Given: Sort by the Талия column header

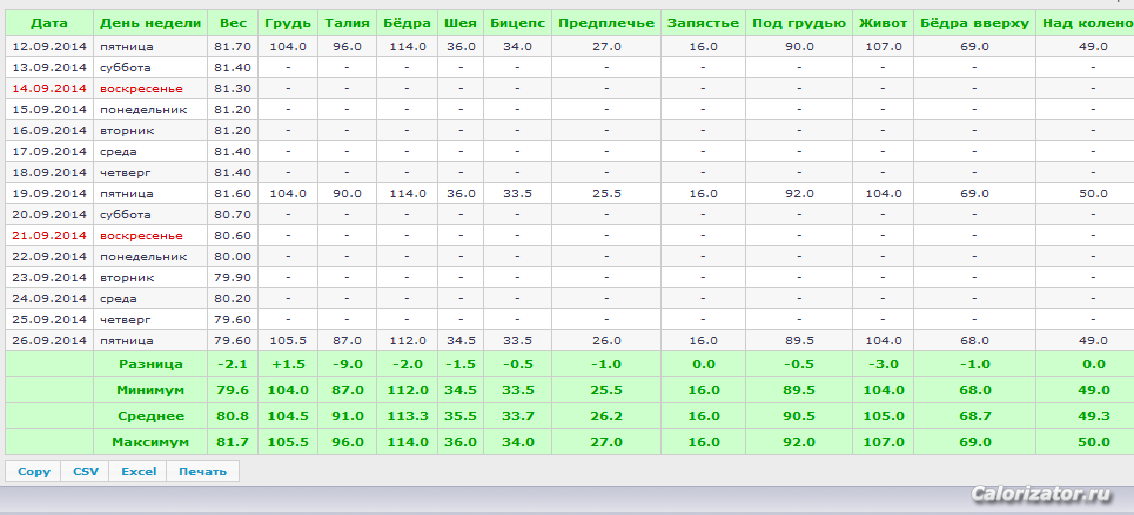Looking at the screenshot, I should coord(346,23).
